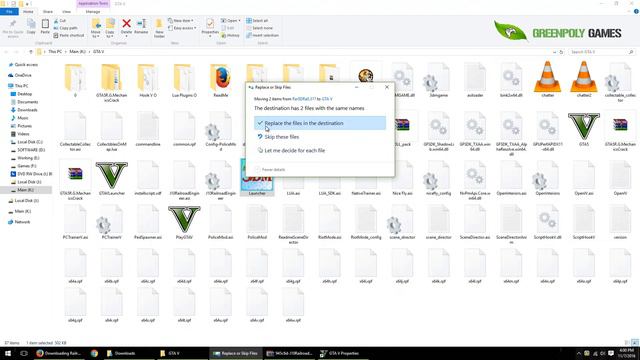Click the address bar refresh icon
This screenshot has height=360, width=640.
[x=561, y=52]
